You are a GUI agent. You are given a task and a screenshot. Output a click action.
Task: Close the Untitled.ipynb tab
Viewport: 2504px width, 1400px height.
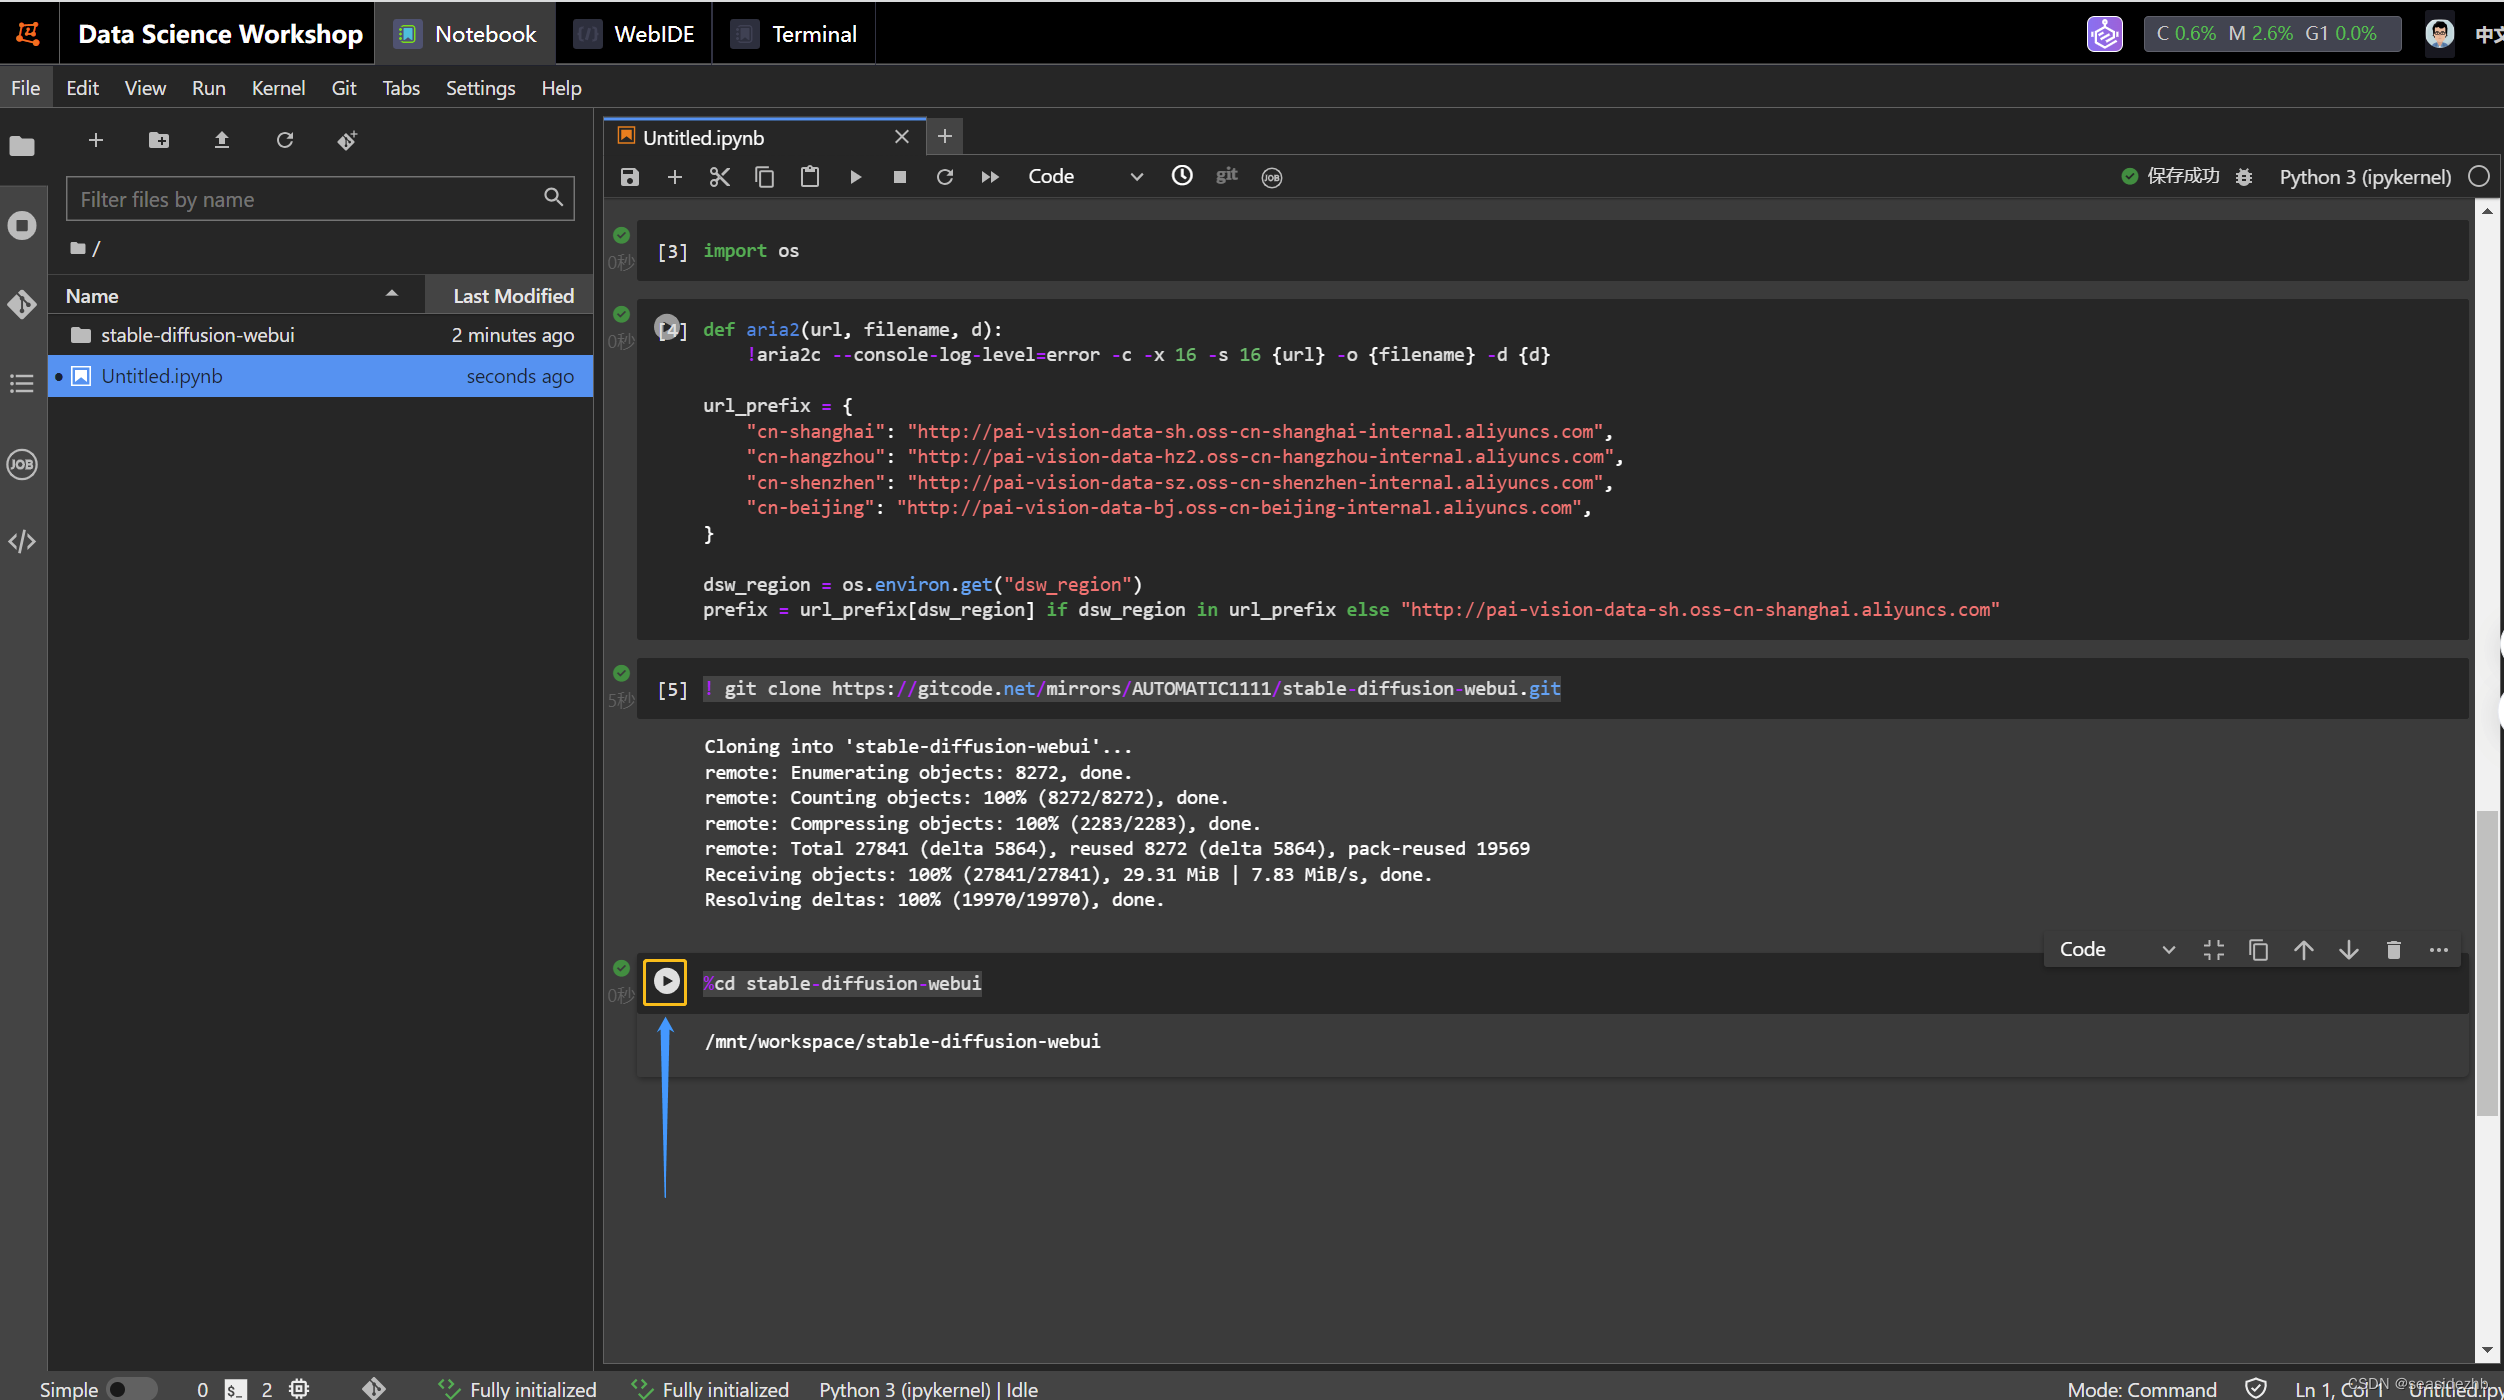coord(902,137)
